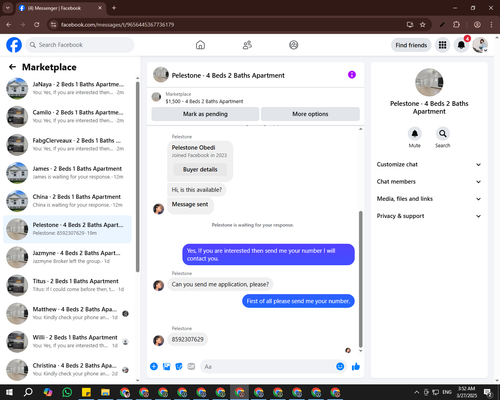The image size is (500, 400).
Task: Open Titus 2 Beds 1 Baths conversation
Action: pos(67,285)
